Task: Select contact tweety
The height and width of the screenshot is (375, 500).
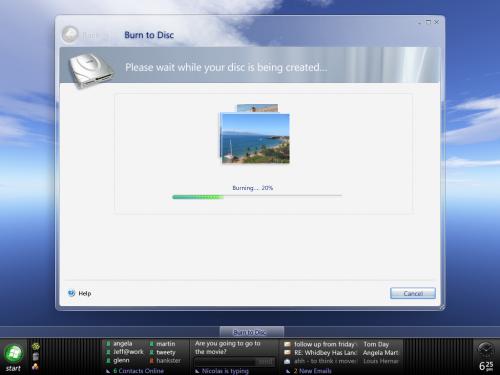Action: click(x=166, y=352)
